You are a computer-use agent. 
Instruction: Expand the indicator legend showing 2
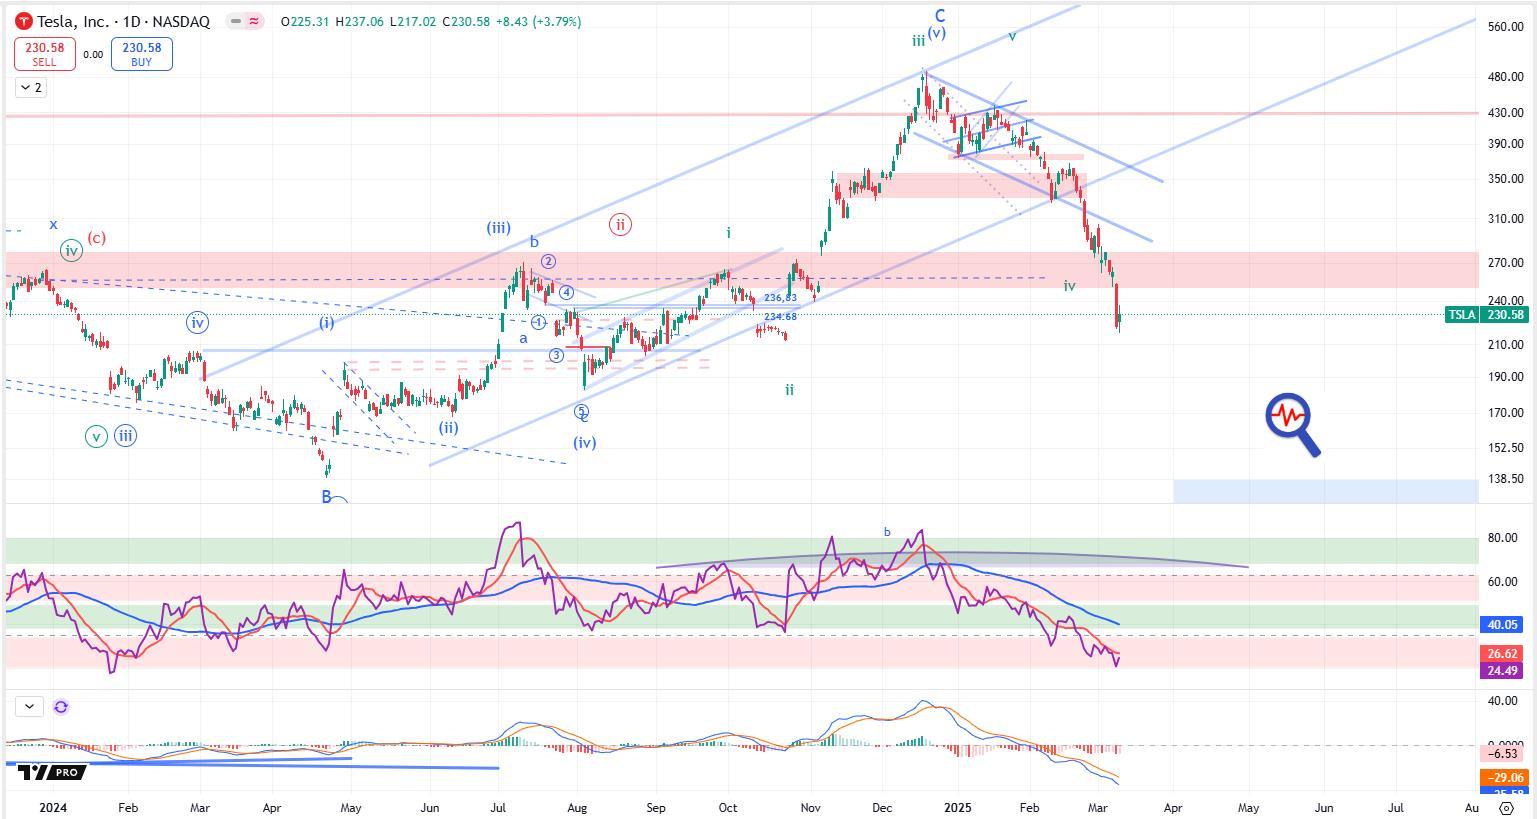(x=30, y=88)
